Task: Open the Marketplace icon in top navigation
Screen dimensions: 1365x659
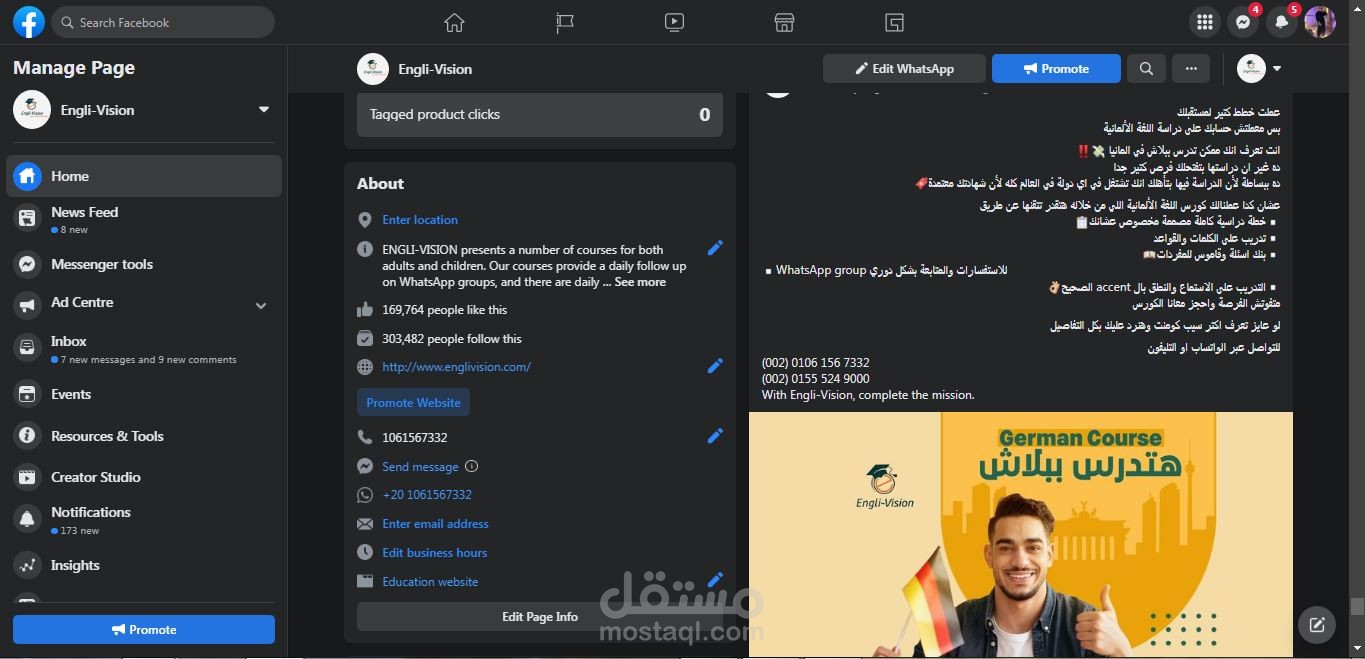Action: point(784,22)
